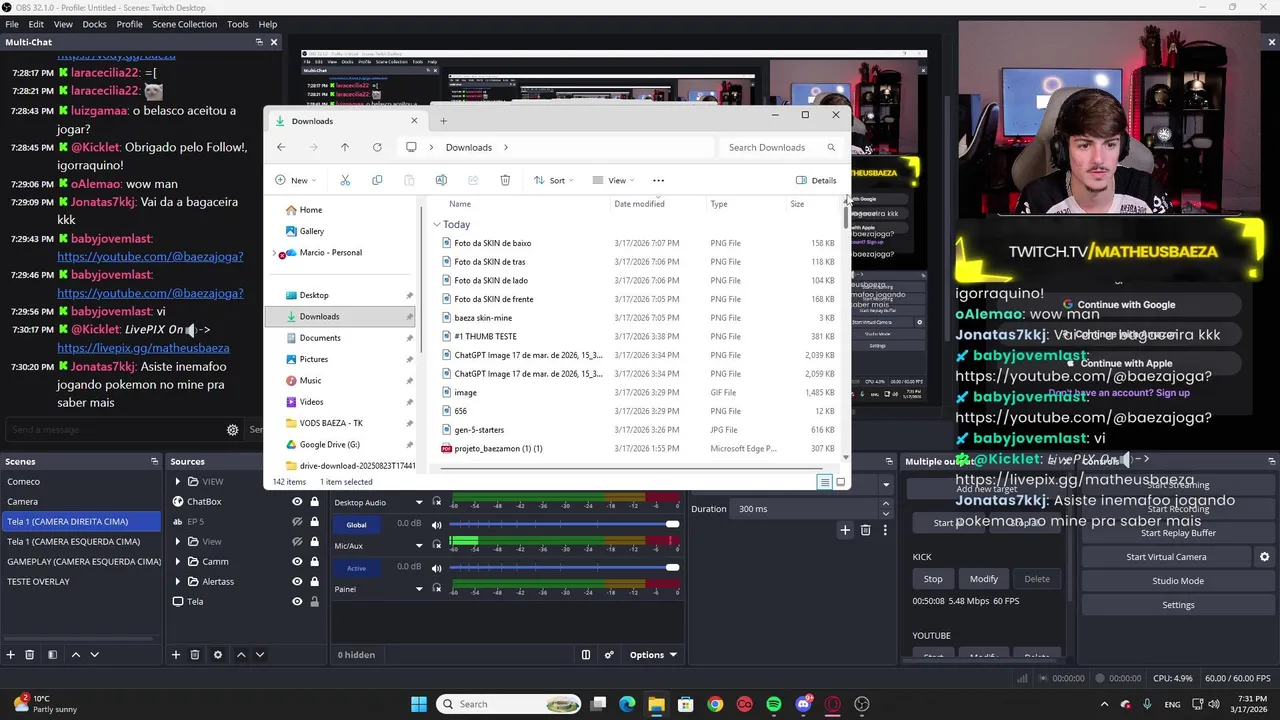The image size is (1280, 720).
Task: Open the audio mixer Options dropdown
Action: coord(653,655)
